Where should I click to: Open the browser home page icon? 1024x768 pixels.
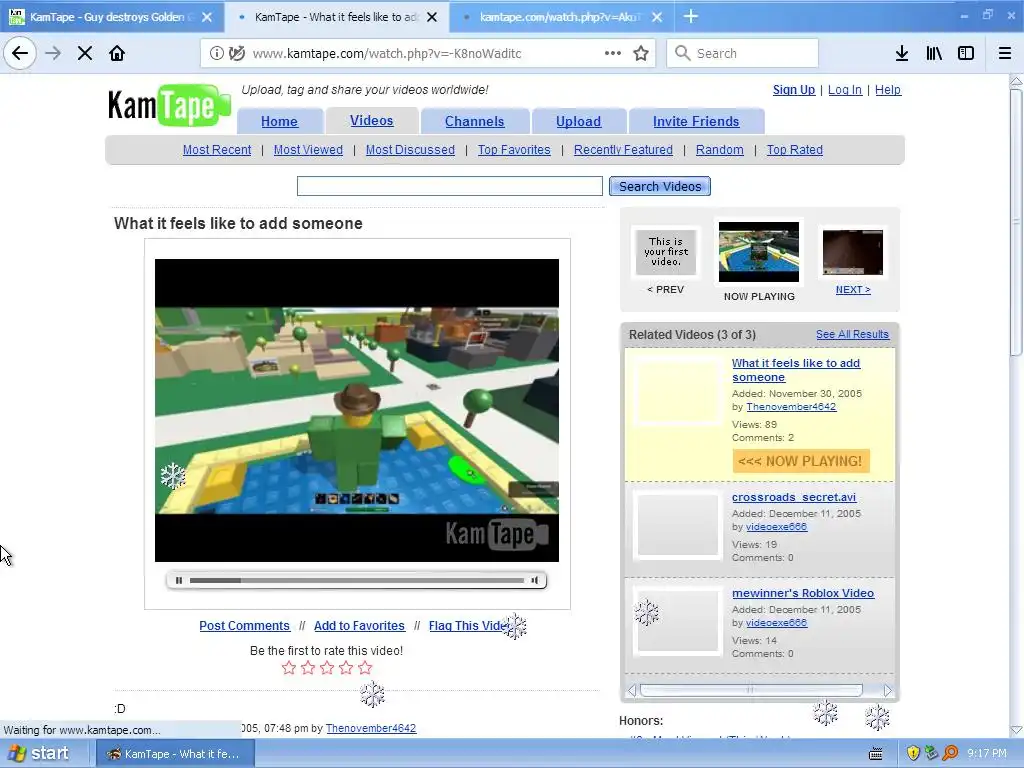[x=117, y=53]
